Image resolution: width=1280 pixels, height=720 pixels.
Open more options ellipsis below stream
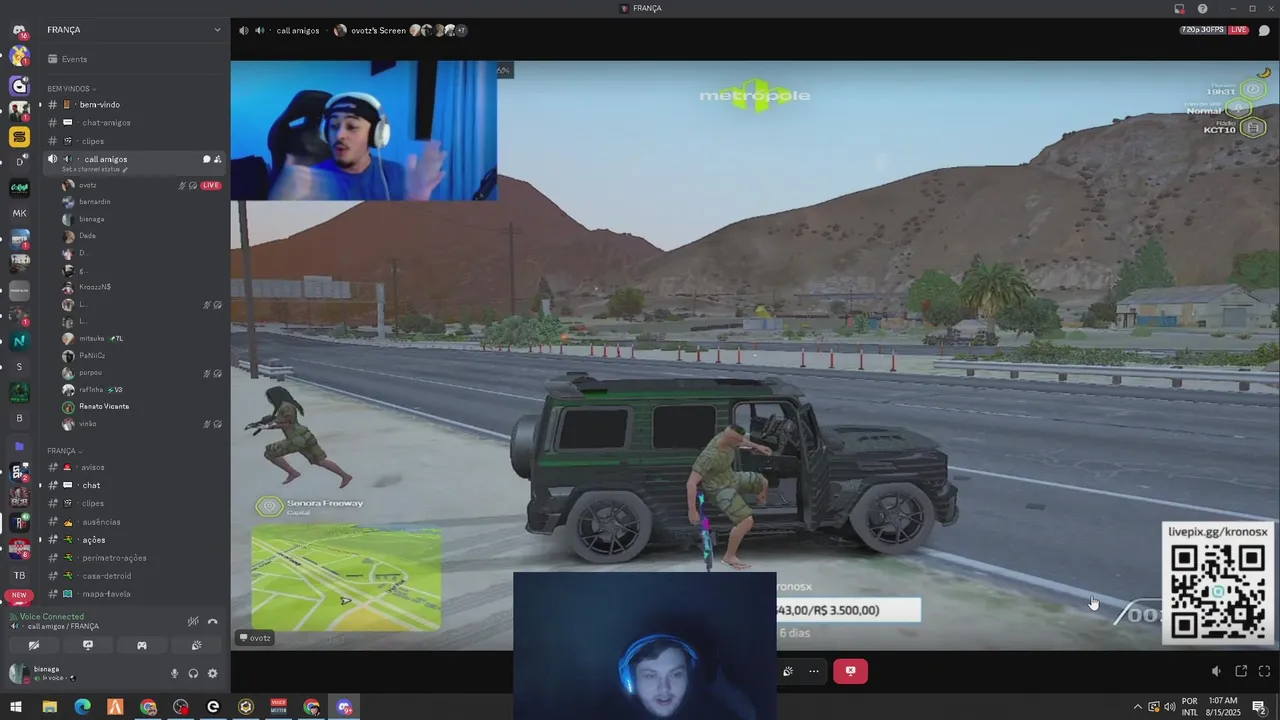point(814,671)
